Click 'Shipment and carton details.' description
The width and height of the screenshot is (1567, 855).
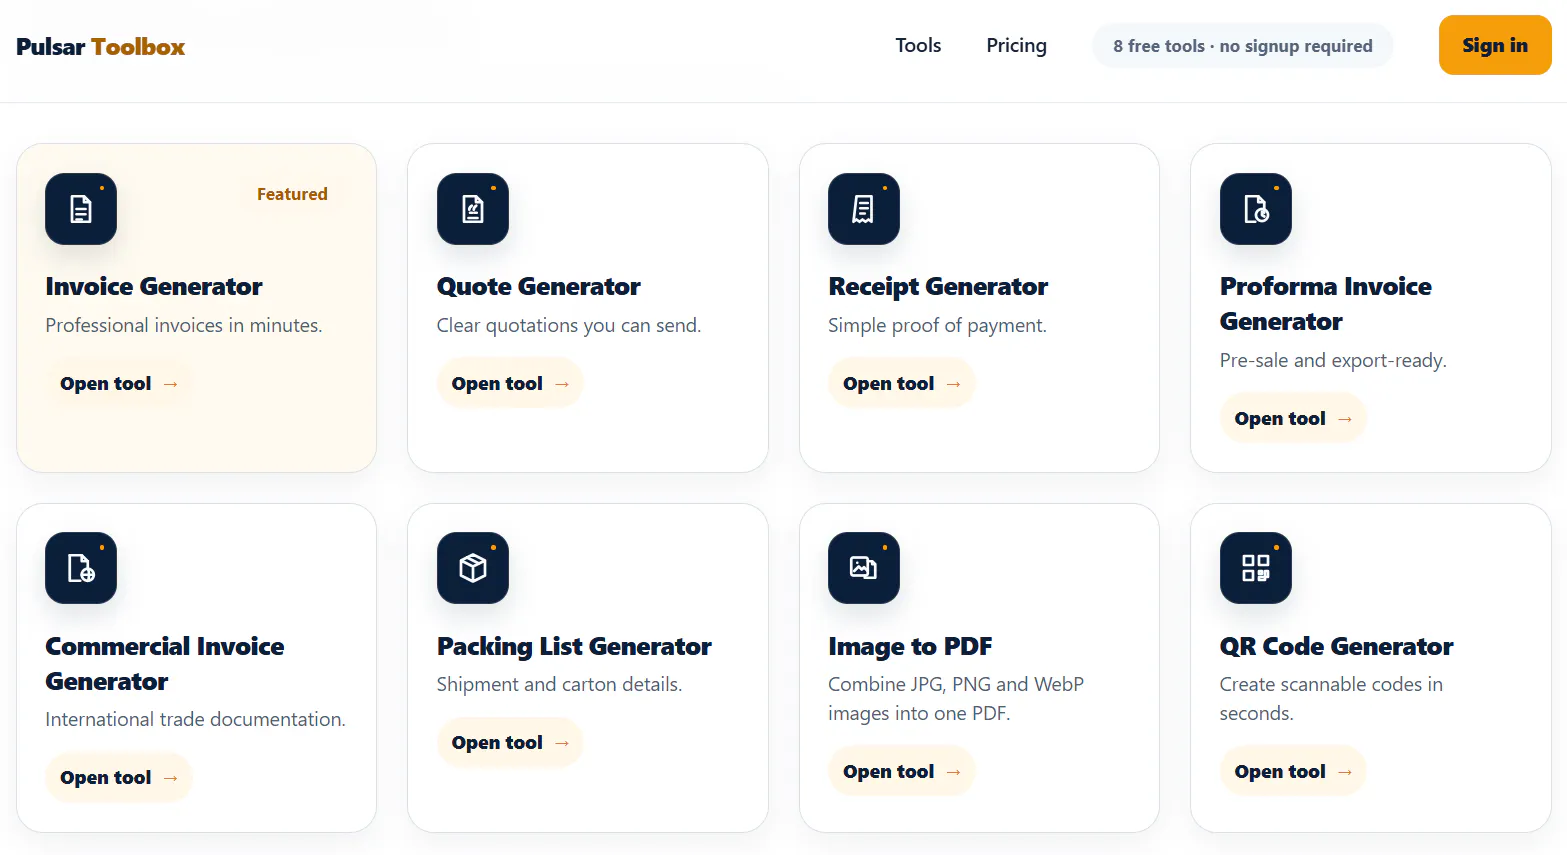point(559,684)
